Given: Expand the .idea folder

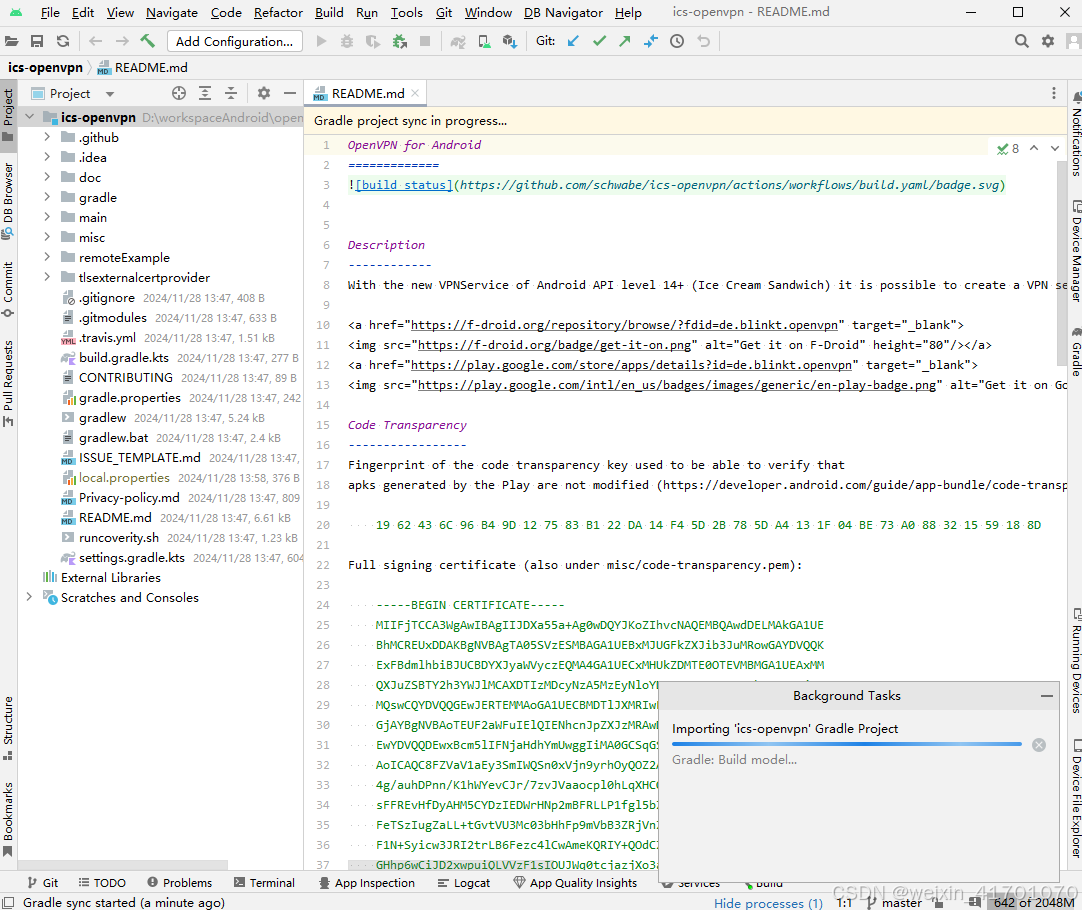Looking at the screenshot, I should pos(47,157).
